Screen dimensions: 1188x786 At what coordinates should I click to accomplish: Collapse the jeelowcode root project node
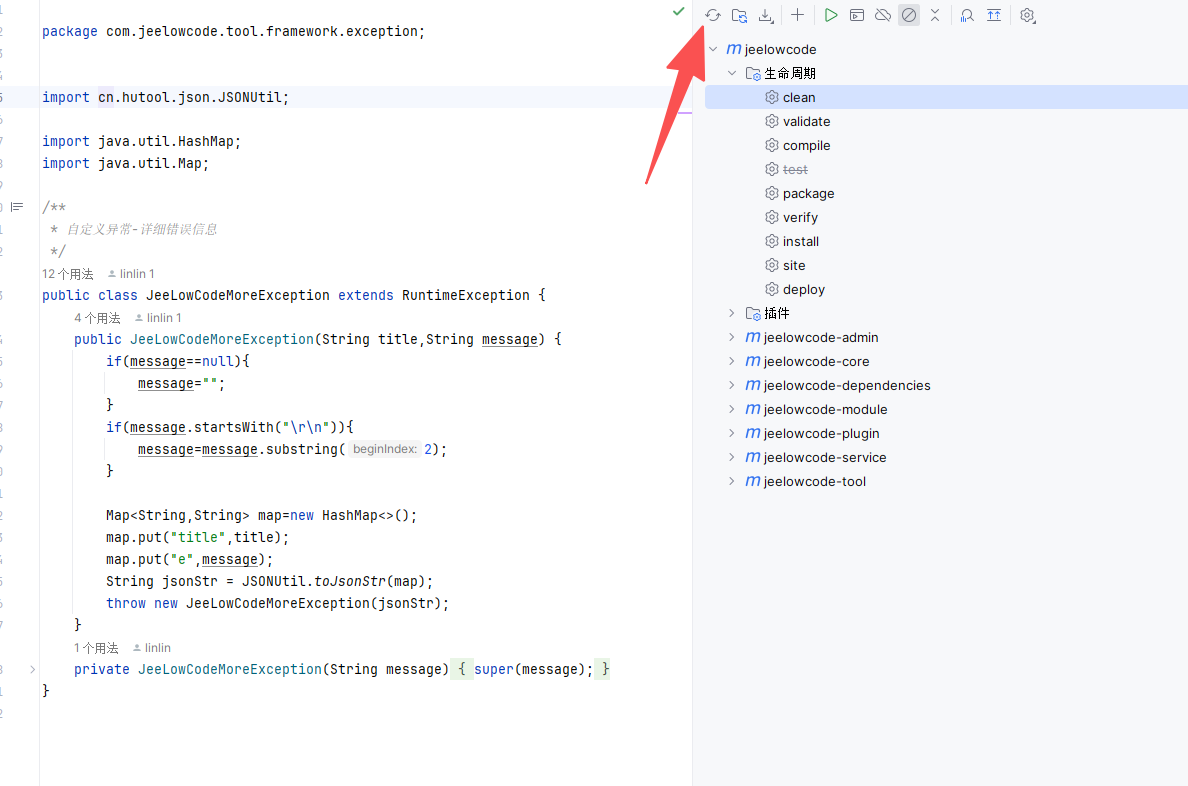[713, 49]
